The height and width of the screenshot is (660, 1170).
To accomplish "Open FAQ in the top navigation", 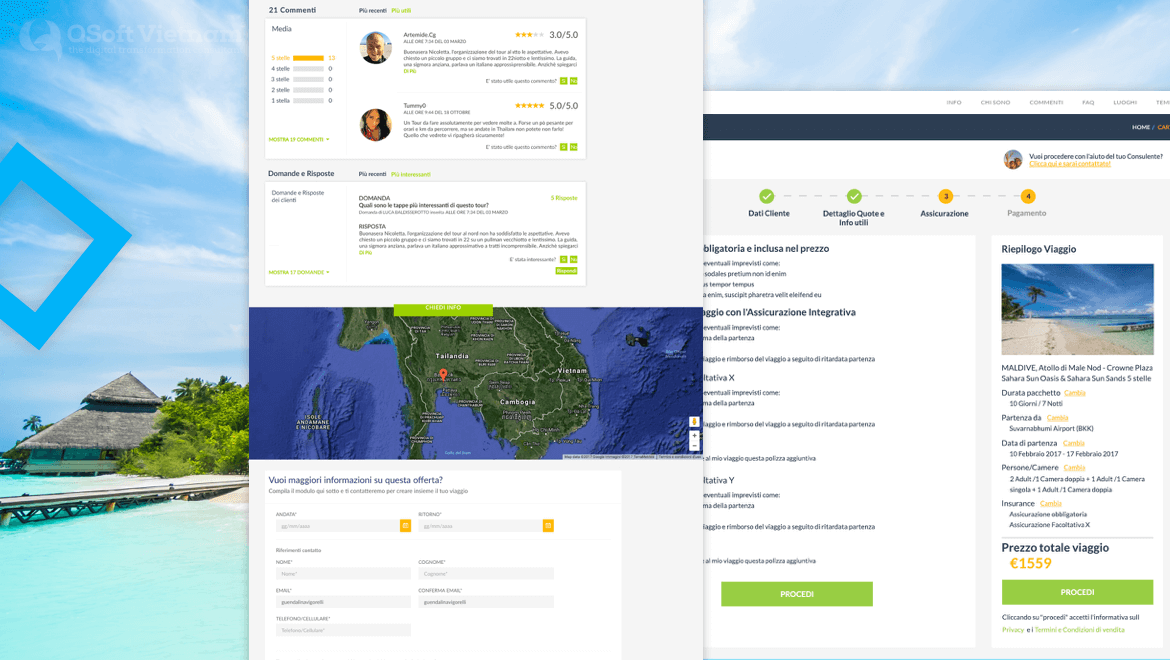I will [x=1088, y=102].
